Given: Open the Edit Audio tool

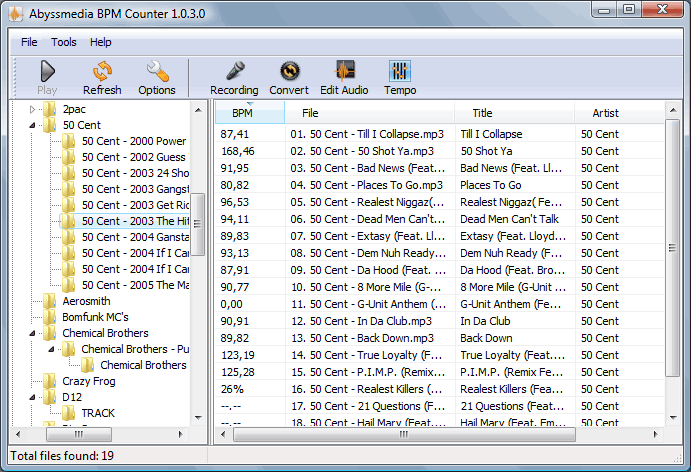Looking at the screenshot, I should (345, 71).
